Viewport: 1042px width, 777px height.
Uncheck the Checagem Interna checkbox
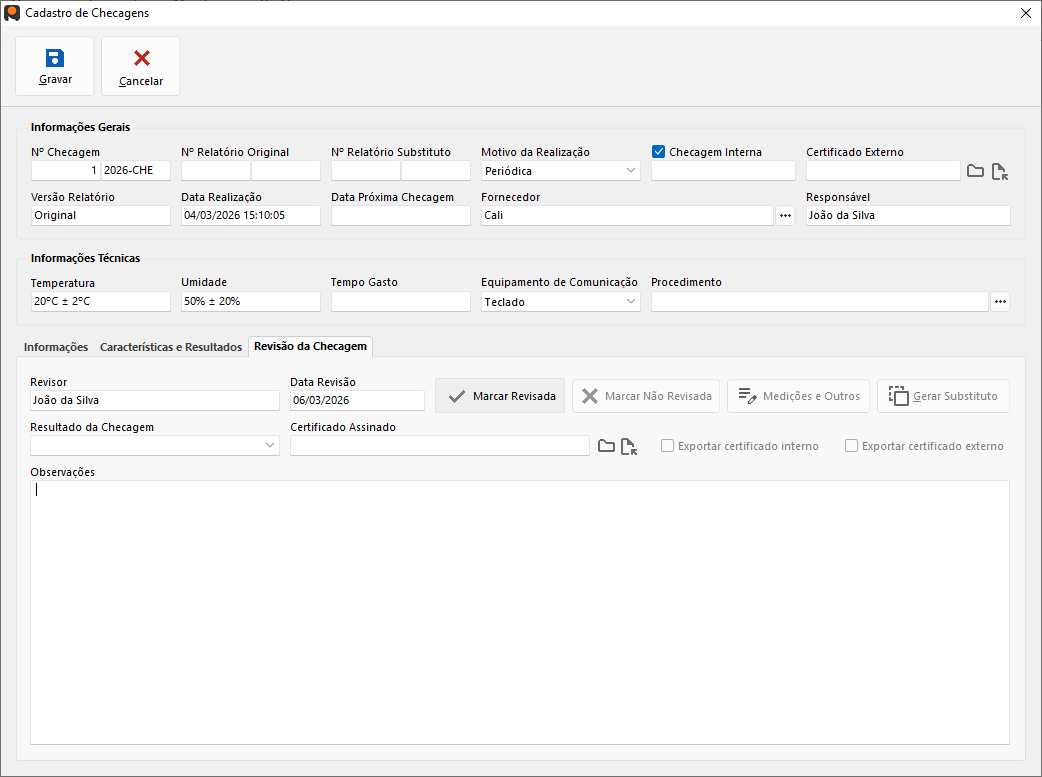pyautogui.click(x=659, y=152)
